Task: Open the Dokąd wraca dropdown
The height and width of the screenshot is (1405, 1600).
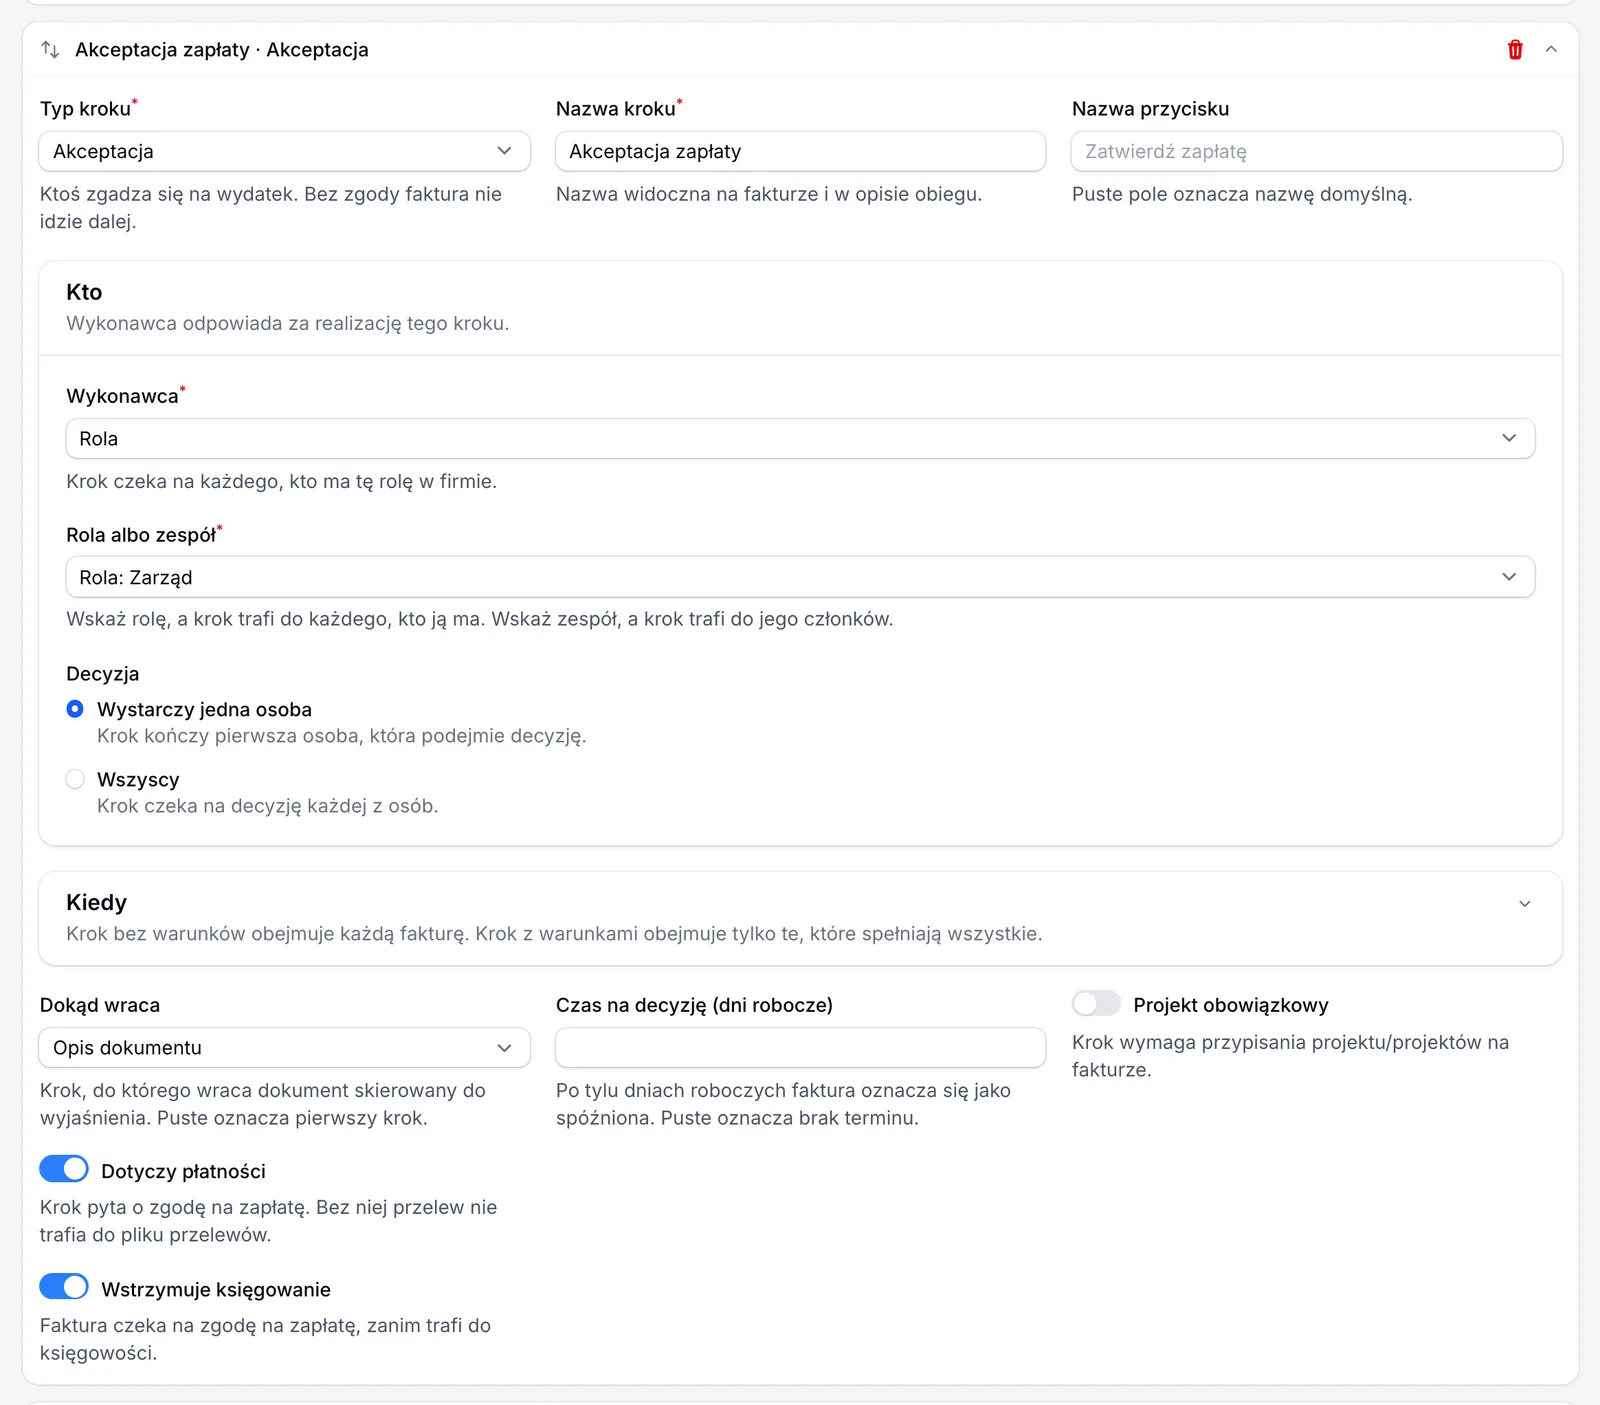Action: (x=284, y=1047)
